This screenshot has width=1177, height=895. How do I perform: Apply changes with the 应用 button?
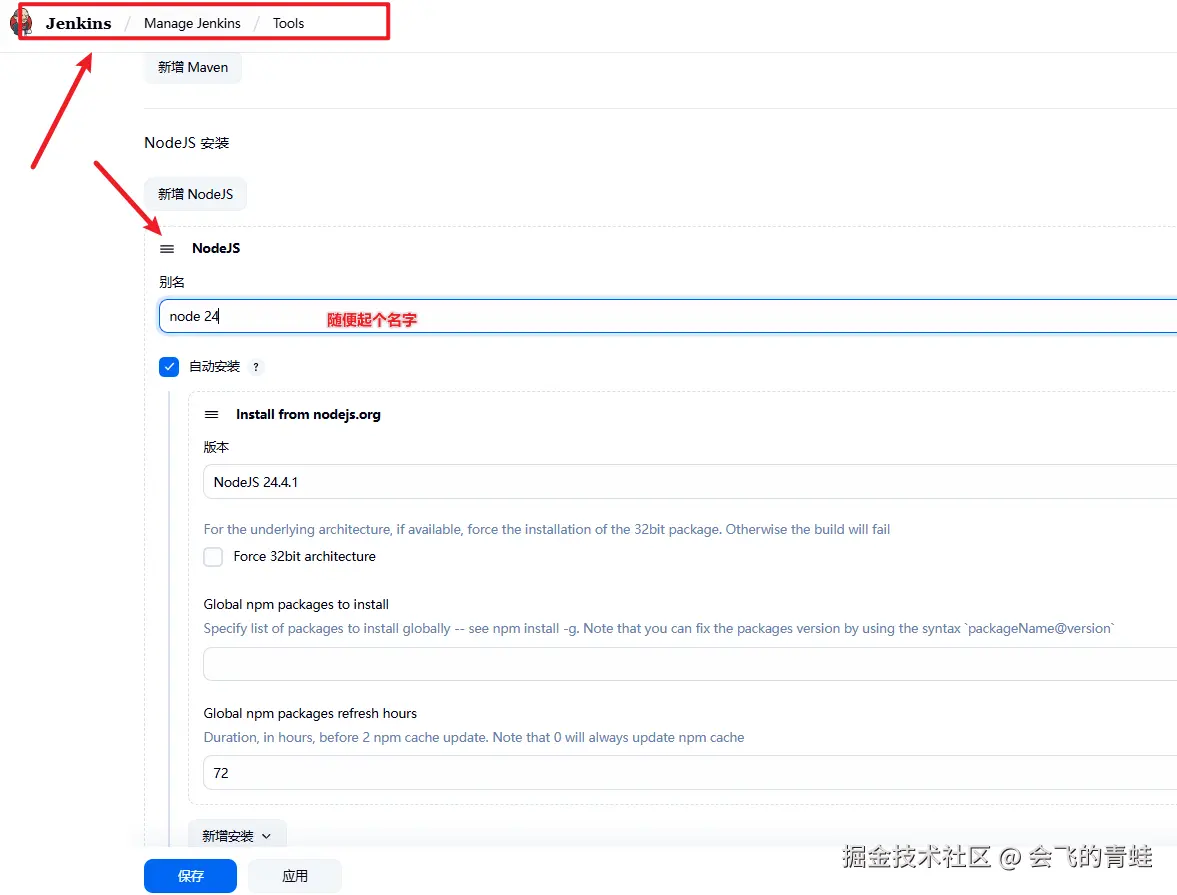click(295, 876)
